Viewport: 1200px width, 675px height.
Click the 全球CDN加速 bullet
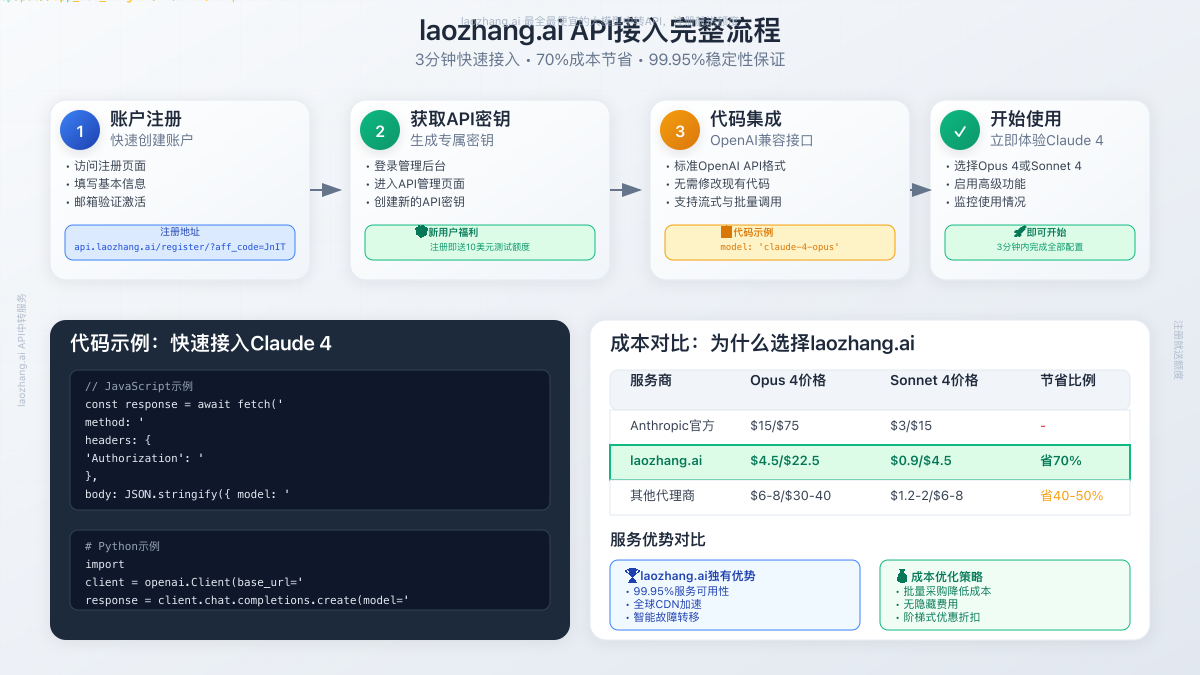pyautogui.click(x=663, y=604)
